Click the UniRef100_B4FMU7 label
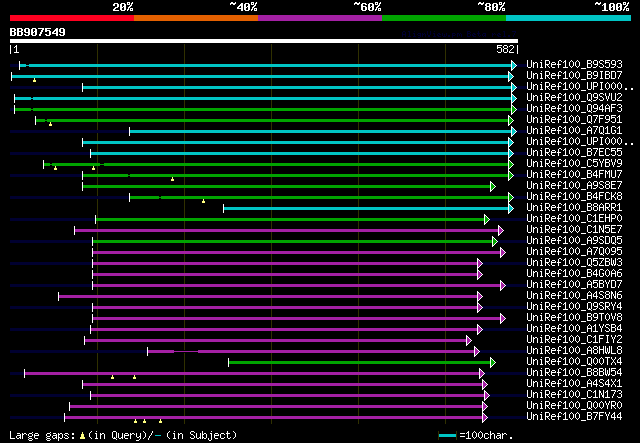Image resolution: width=640 pixels, height=443 pixels. tap(574, 175)
